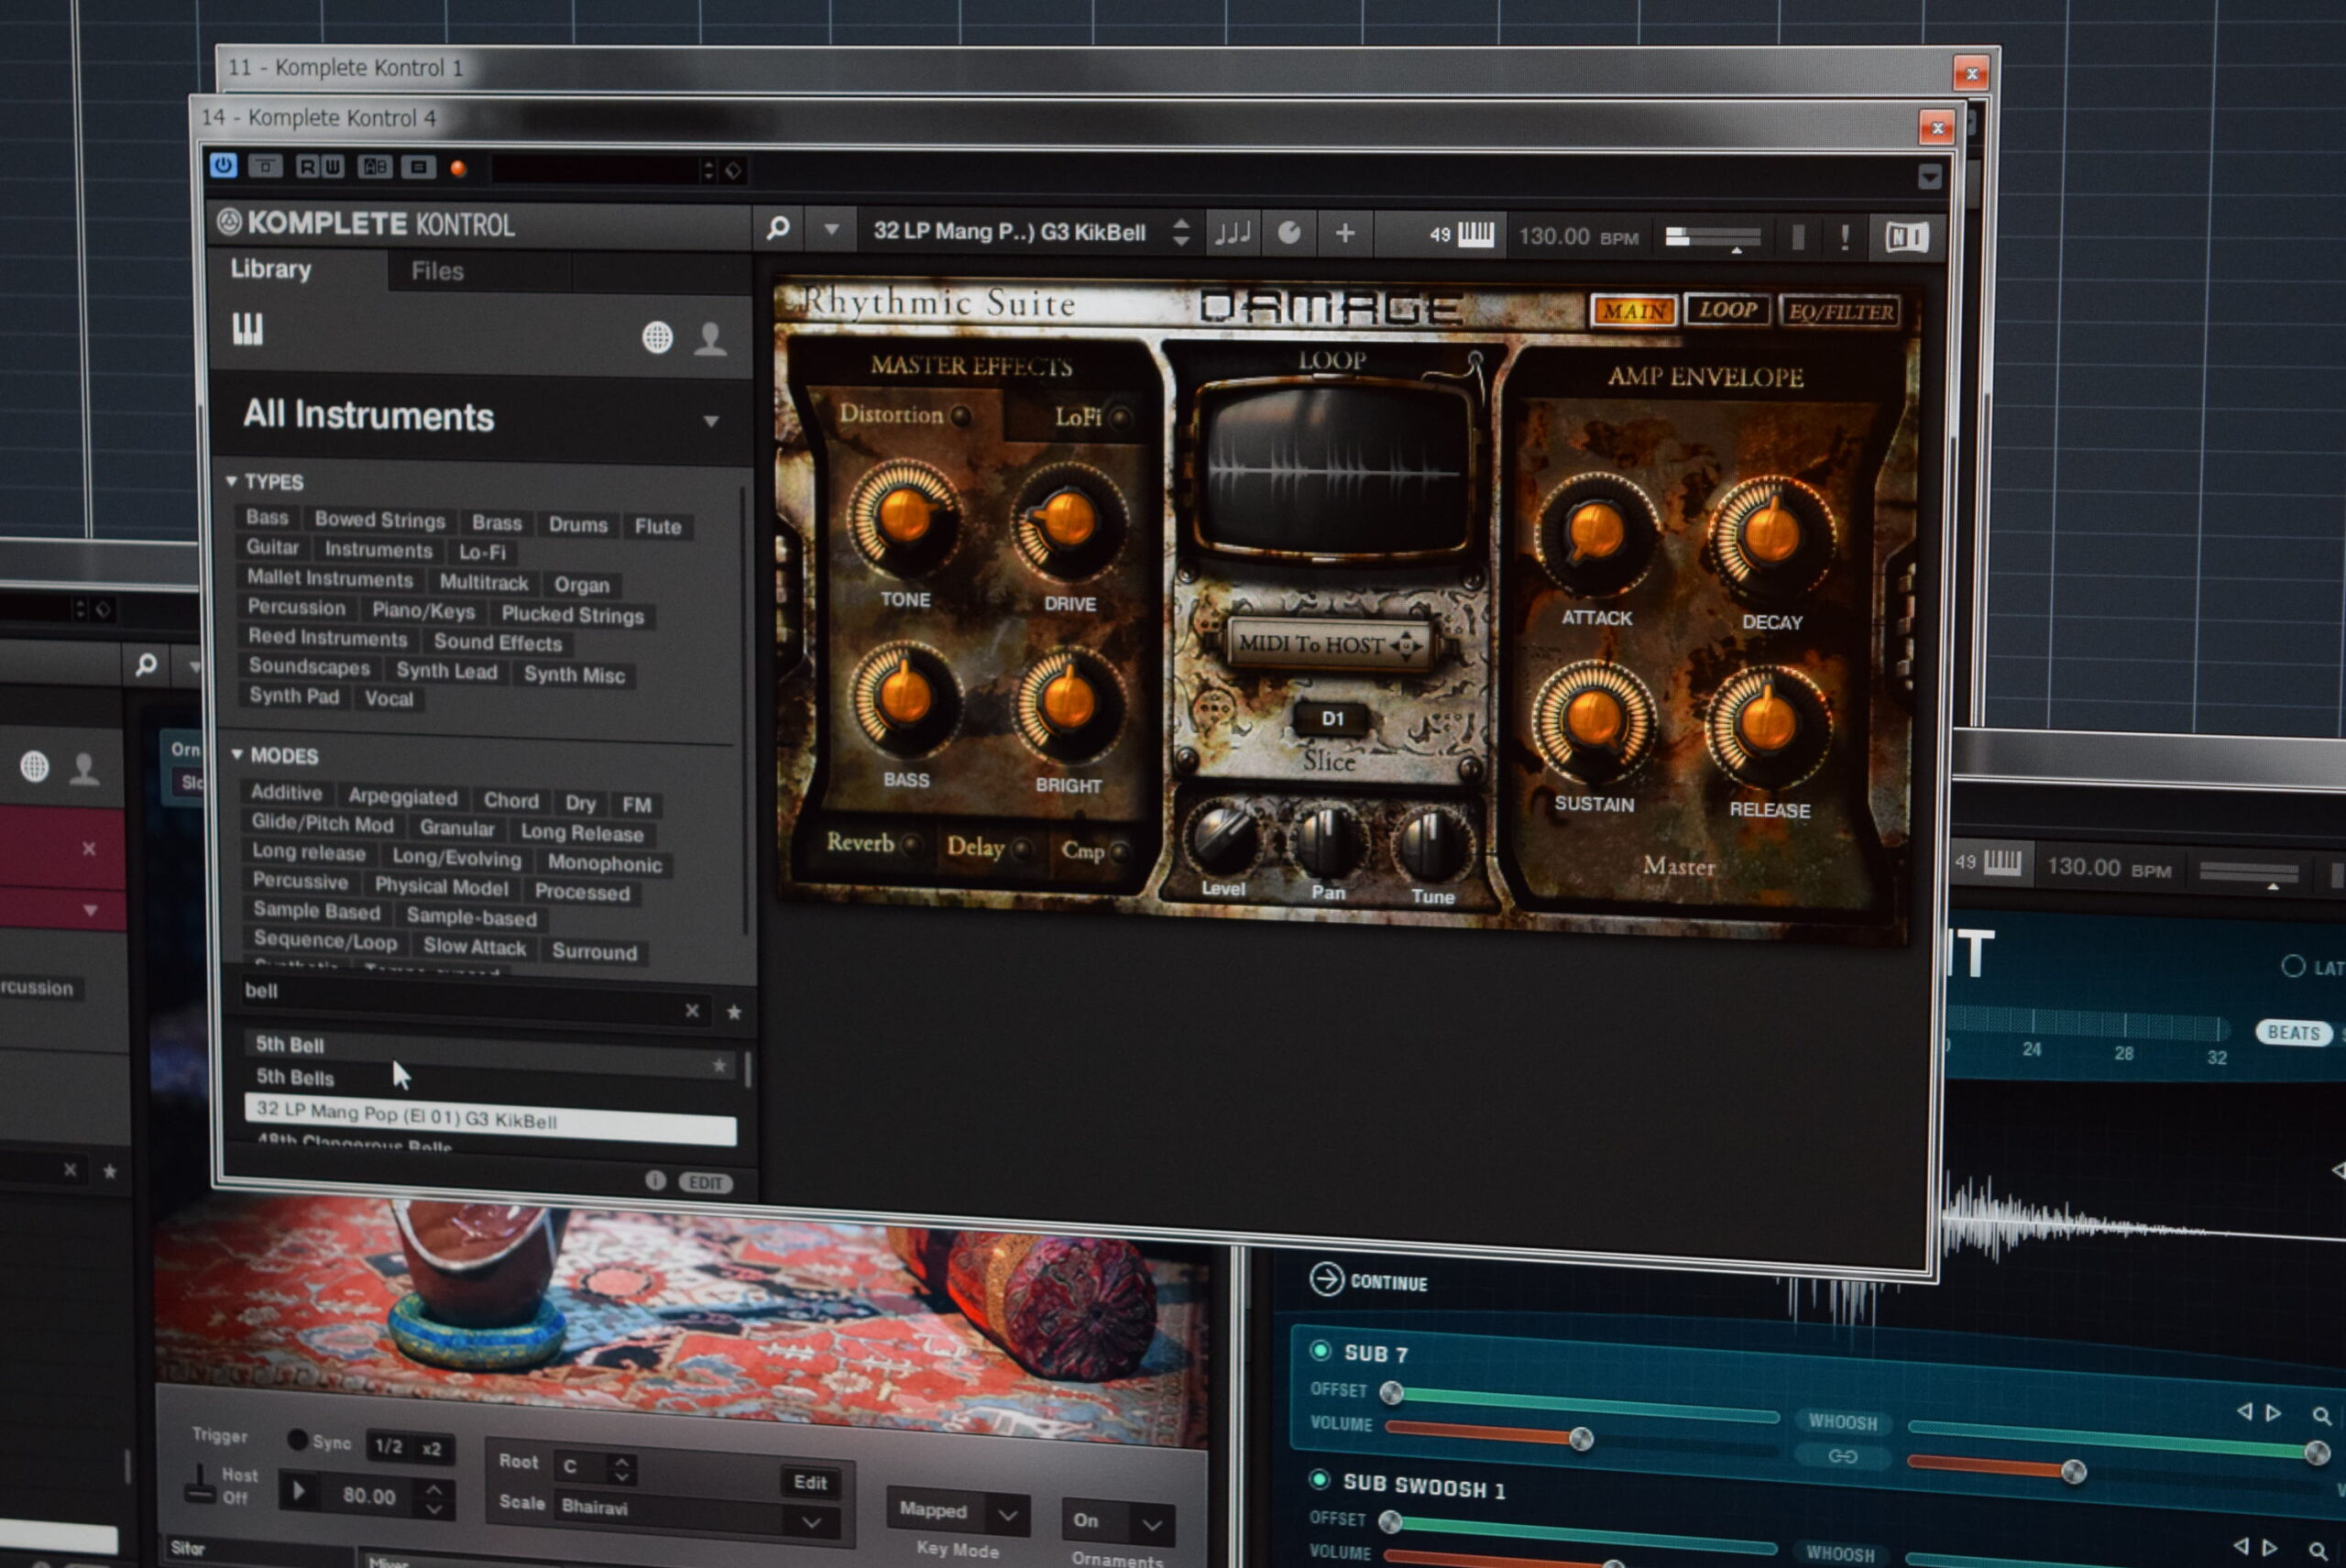Select the Drums type tag
This screenshot has width=2346, height=1568.
pos(578,524)
